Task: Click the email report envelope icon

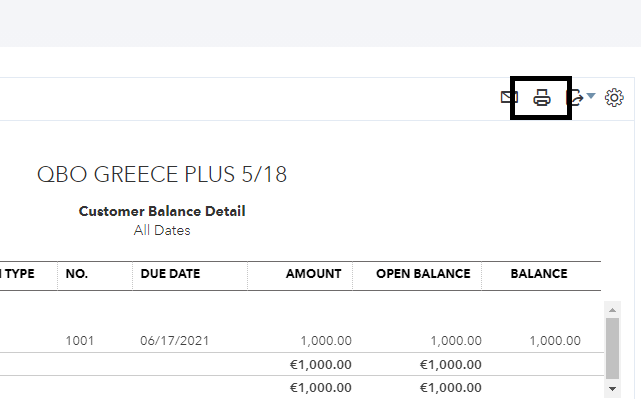Action: [x=509, y=97]
